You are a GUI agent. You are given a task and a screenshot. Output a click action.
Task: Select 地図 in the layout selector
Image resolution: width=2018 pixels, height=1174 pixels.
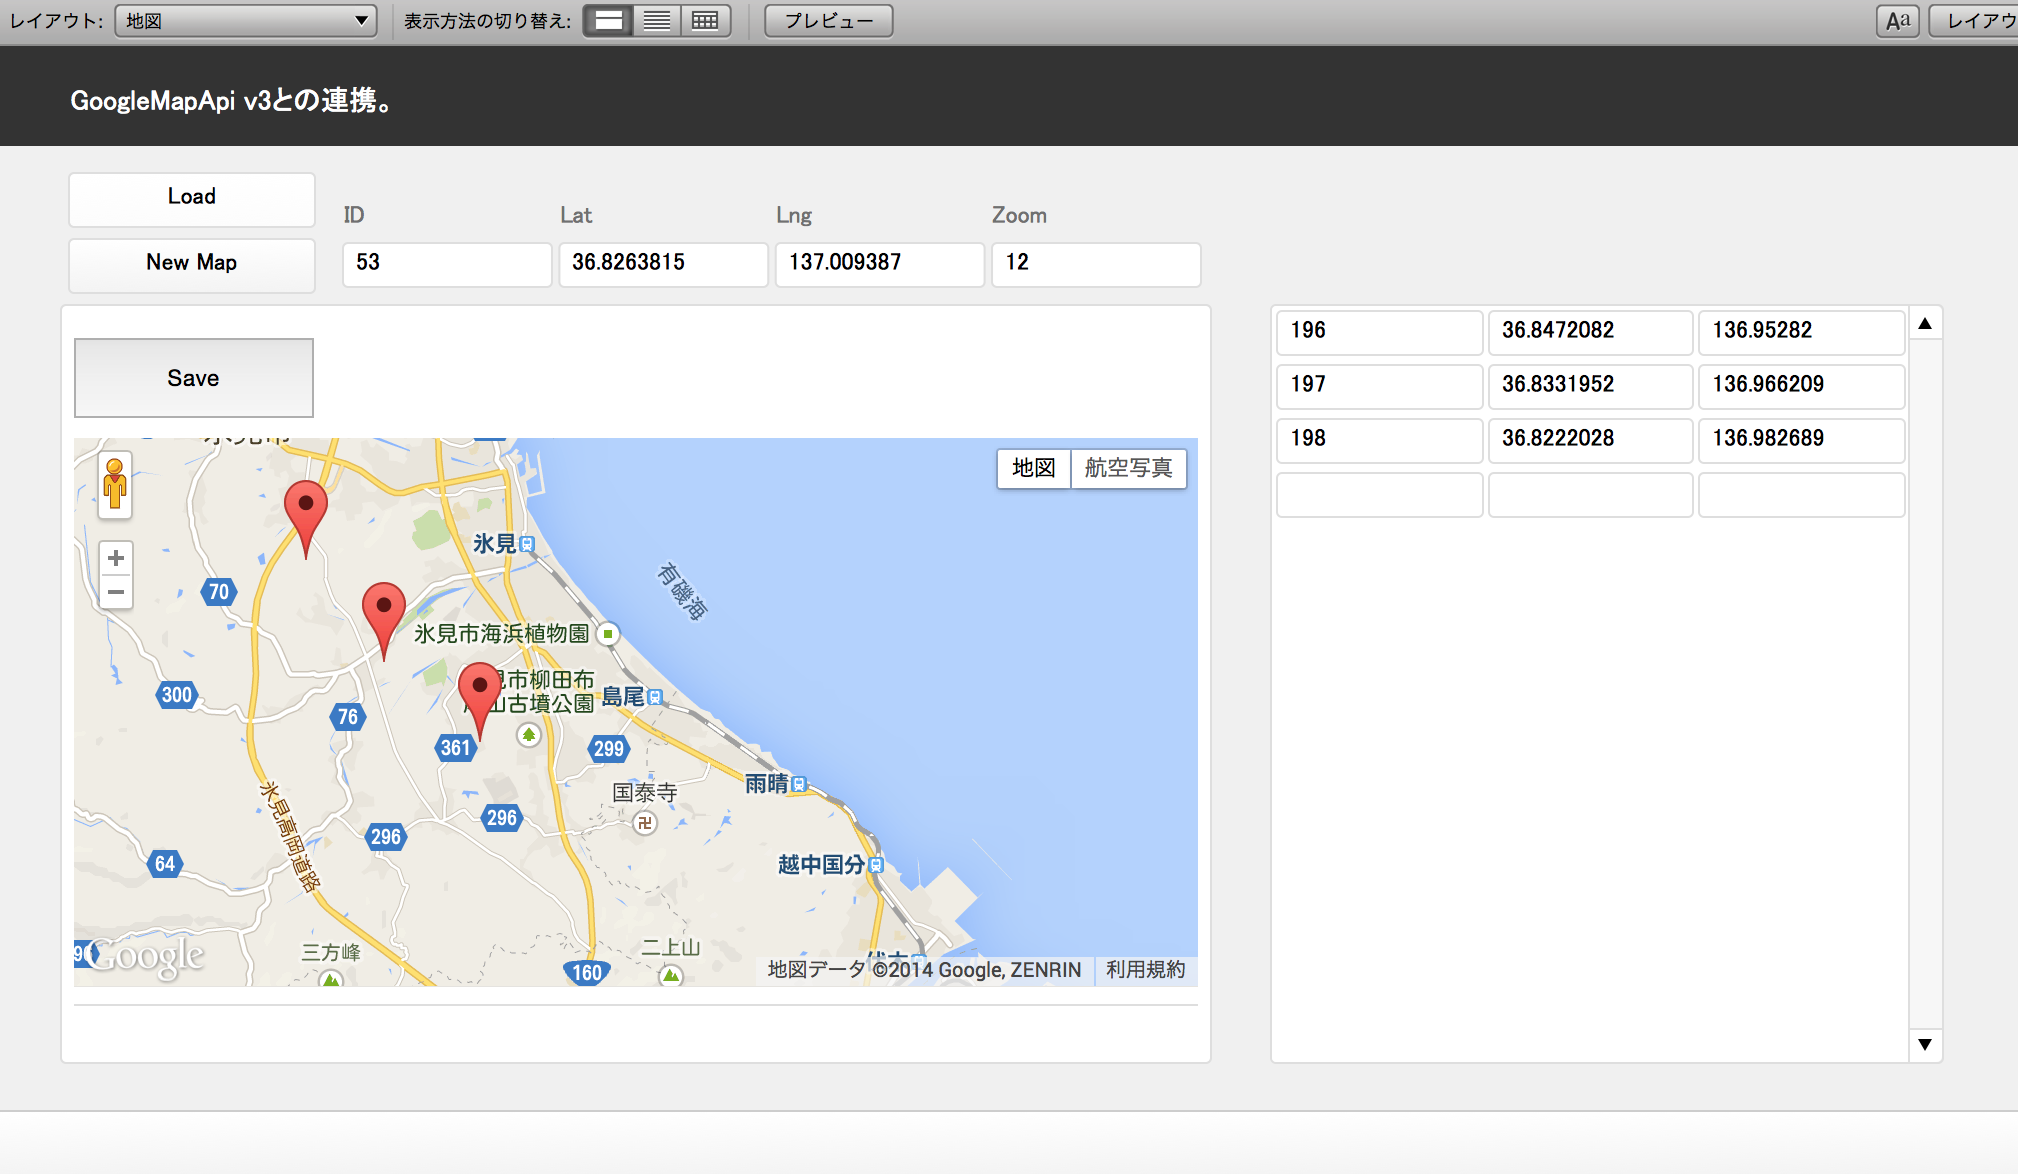tap(245, 20)
